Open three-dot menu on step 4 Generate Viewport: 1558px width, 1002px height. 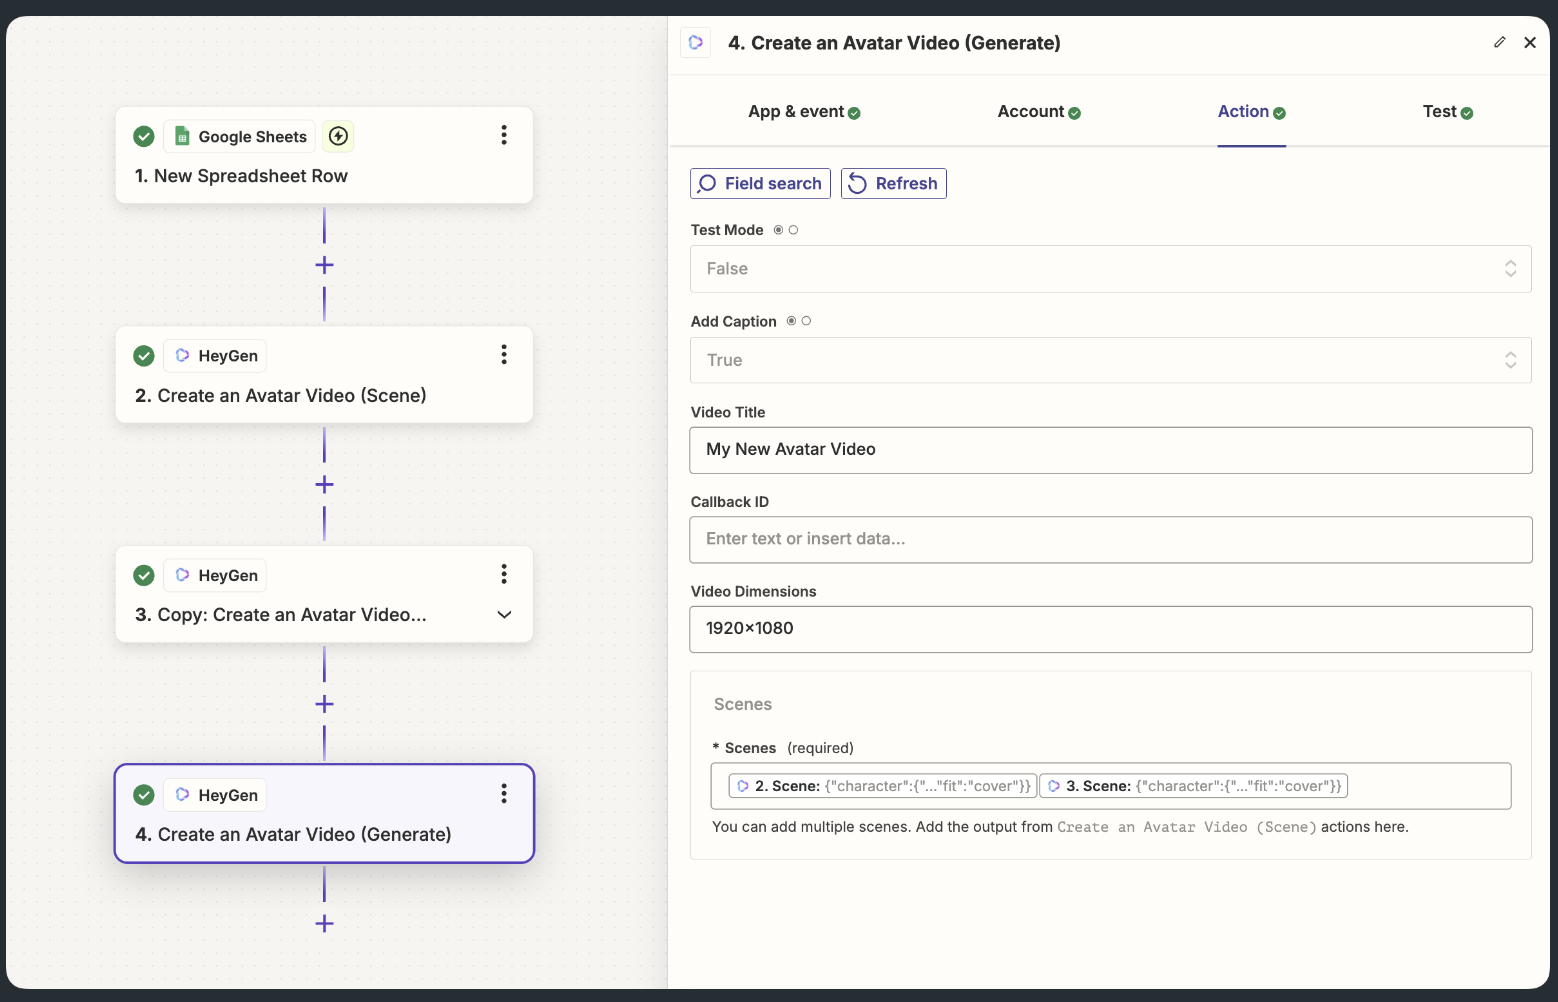[504, 794]
